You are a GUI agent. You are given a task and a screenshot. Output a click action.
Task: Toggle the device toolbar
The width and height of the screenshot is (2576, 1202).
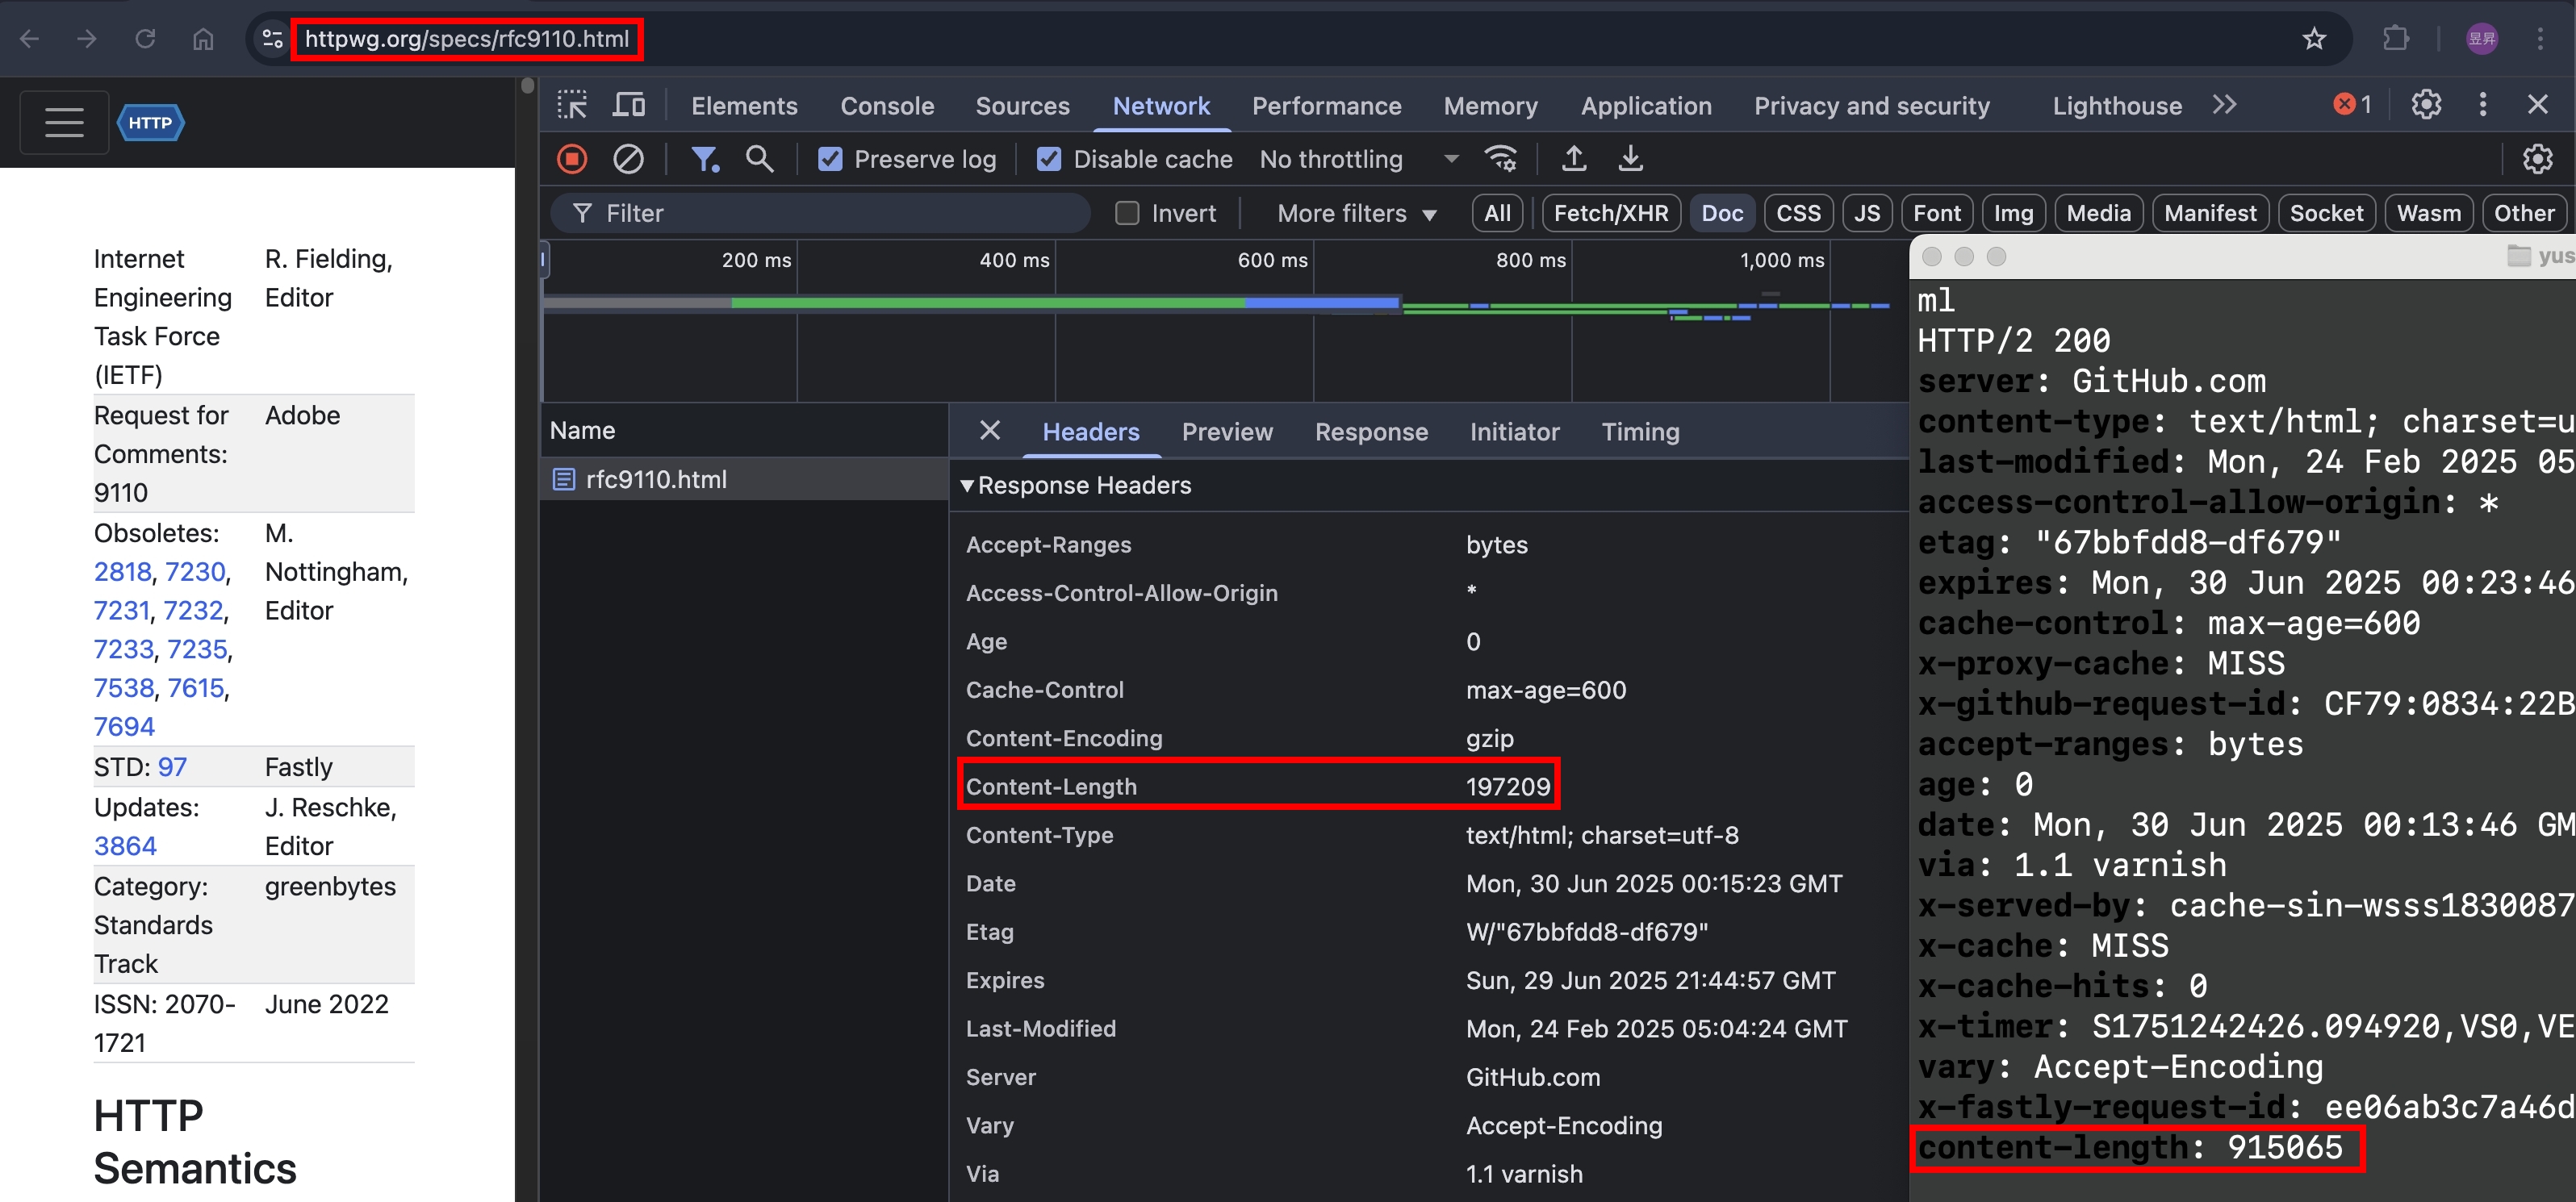point(629,105)
